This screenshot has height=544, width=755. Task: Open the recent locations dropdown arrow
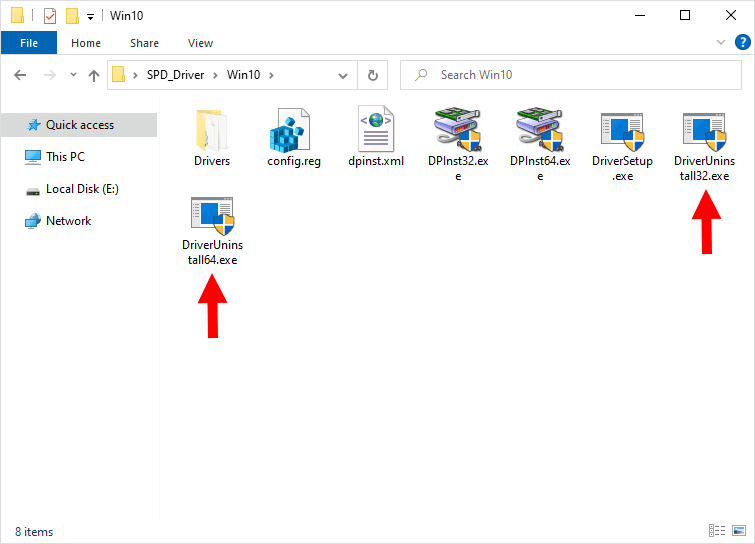pyautogui.click(x=73, y=75)
